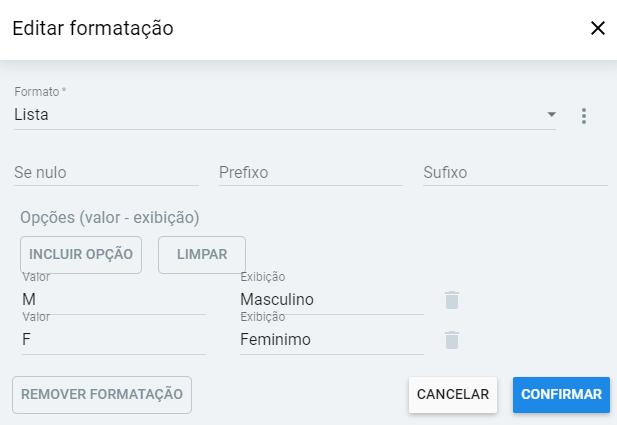Screen dimensions: 617x425
Task: Cancel the formatting changes
Action: tap(452, 394)
